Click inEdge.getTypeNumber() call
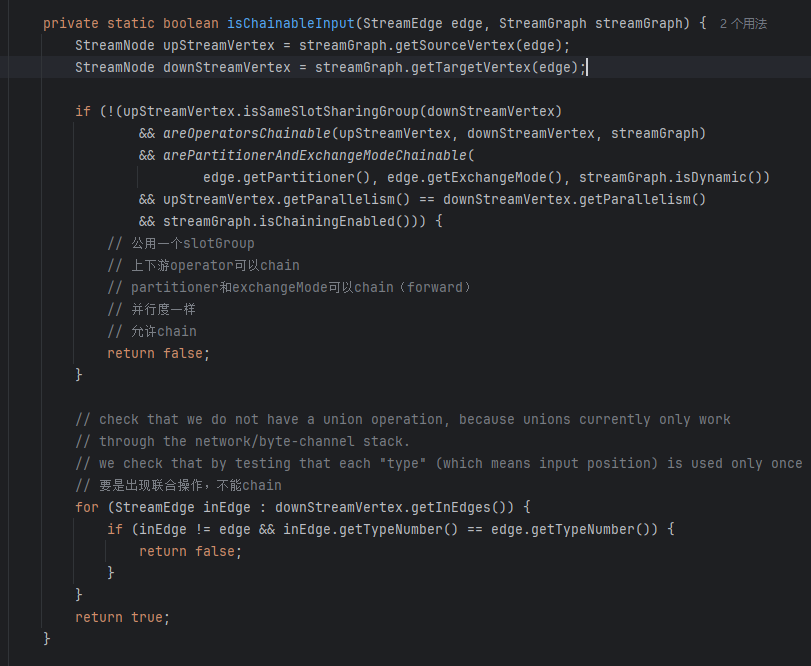This screenshot has width=811, height=666. pos(370,529)
